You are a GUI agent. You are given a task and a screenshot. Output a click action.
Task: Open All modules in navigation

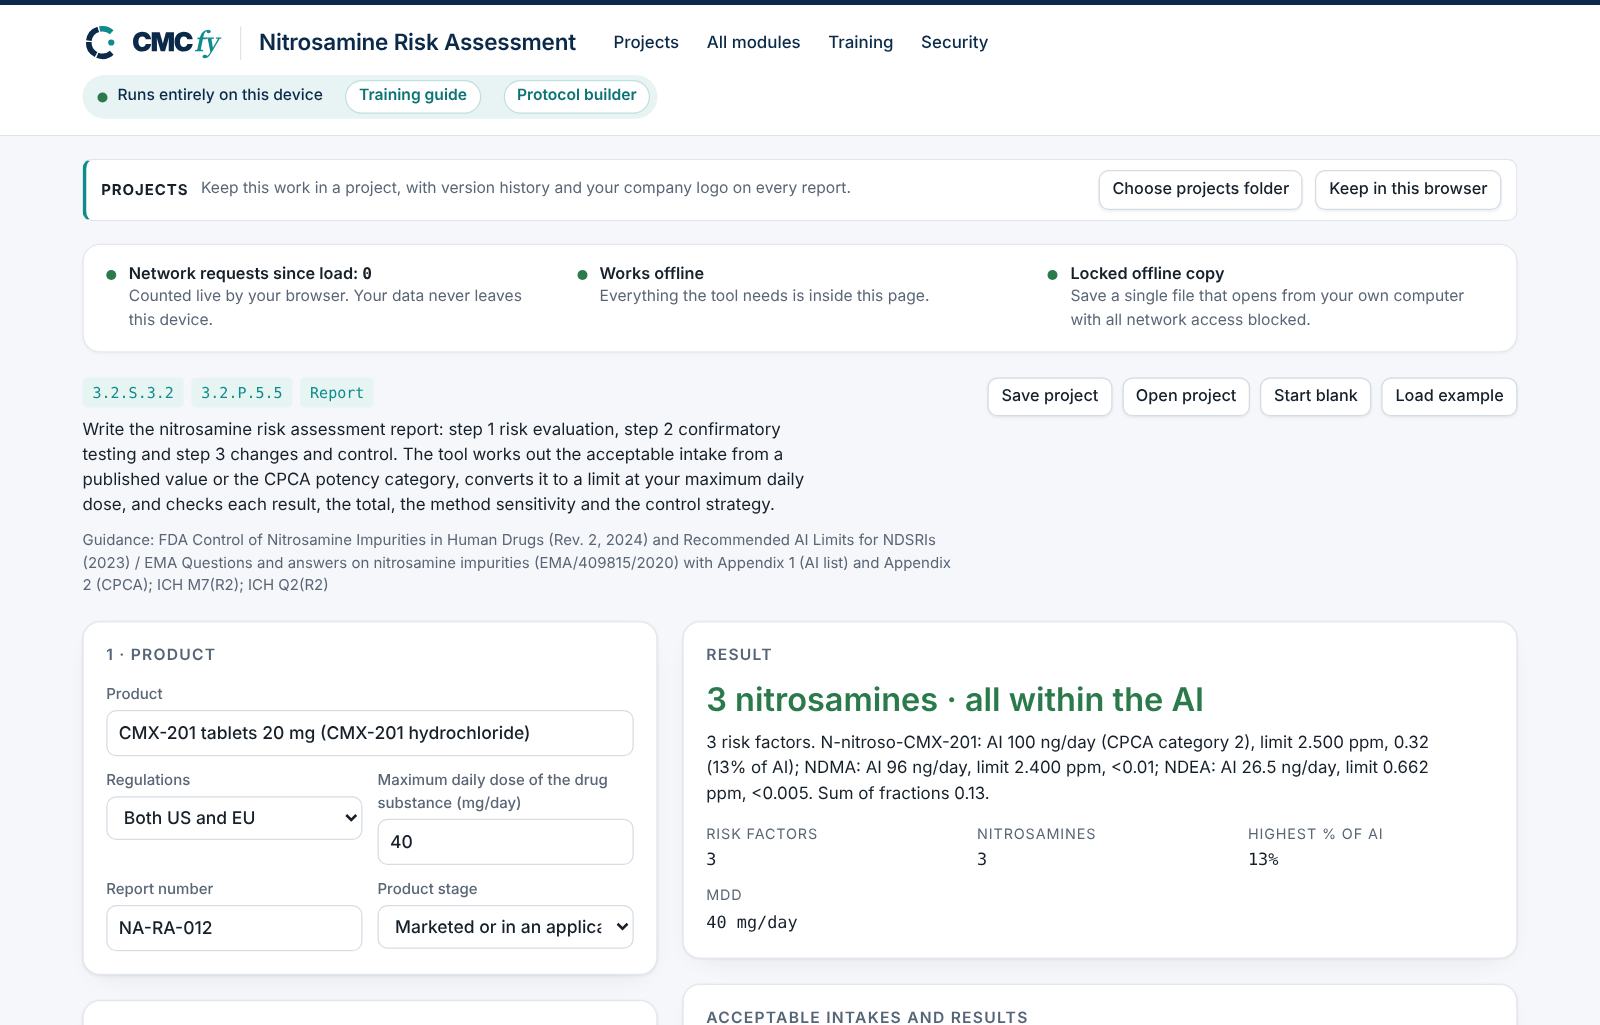pos(753,42)
